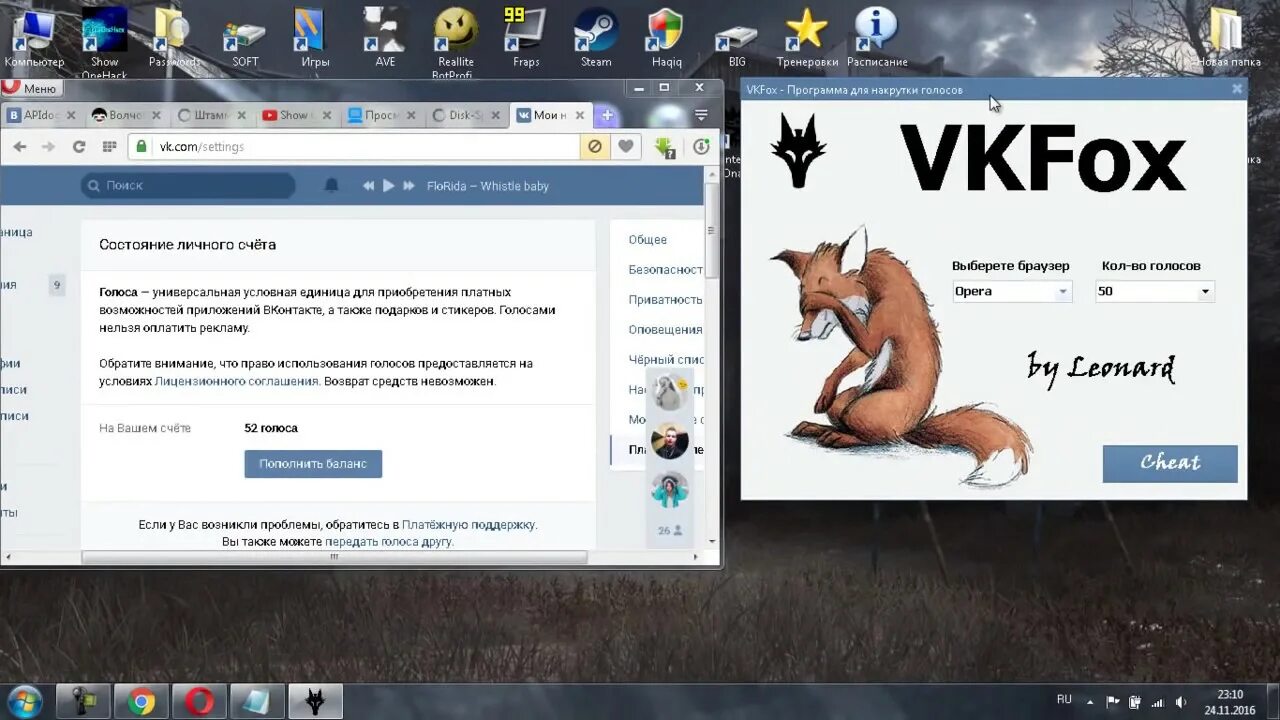The image size is (1280, 720).
Task: Click the Пополнить баланс button
Action: (313, 464)
